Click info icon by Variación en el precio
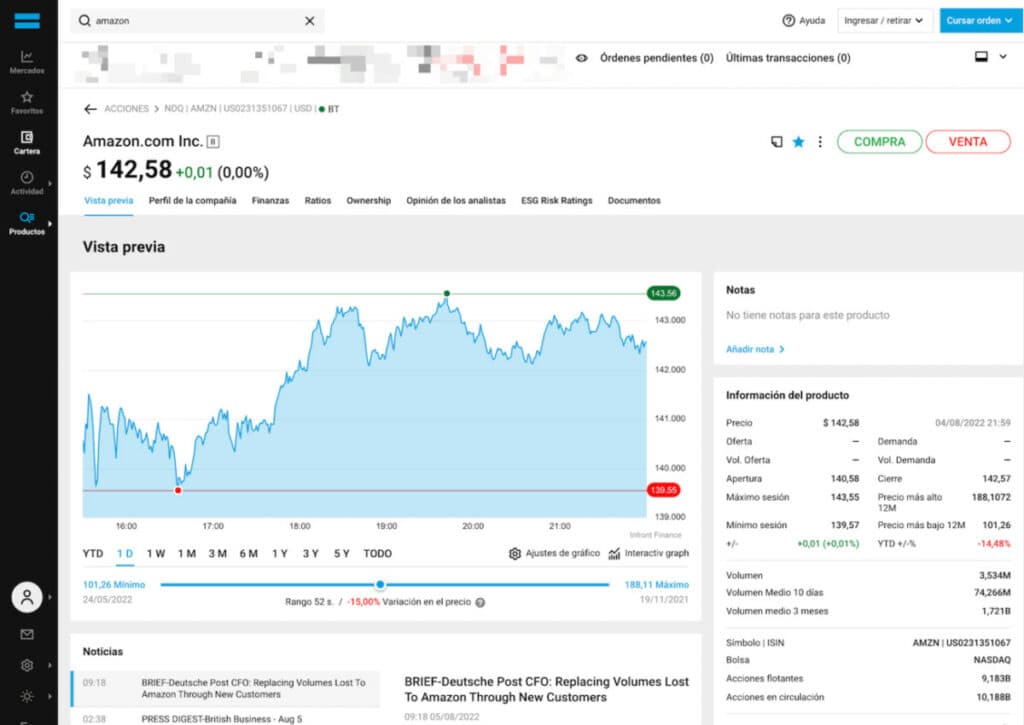Image resolution: width=1024 pixels, height=725 pixels. click(x=480, y=602)
